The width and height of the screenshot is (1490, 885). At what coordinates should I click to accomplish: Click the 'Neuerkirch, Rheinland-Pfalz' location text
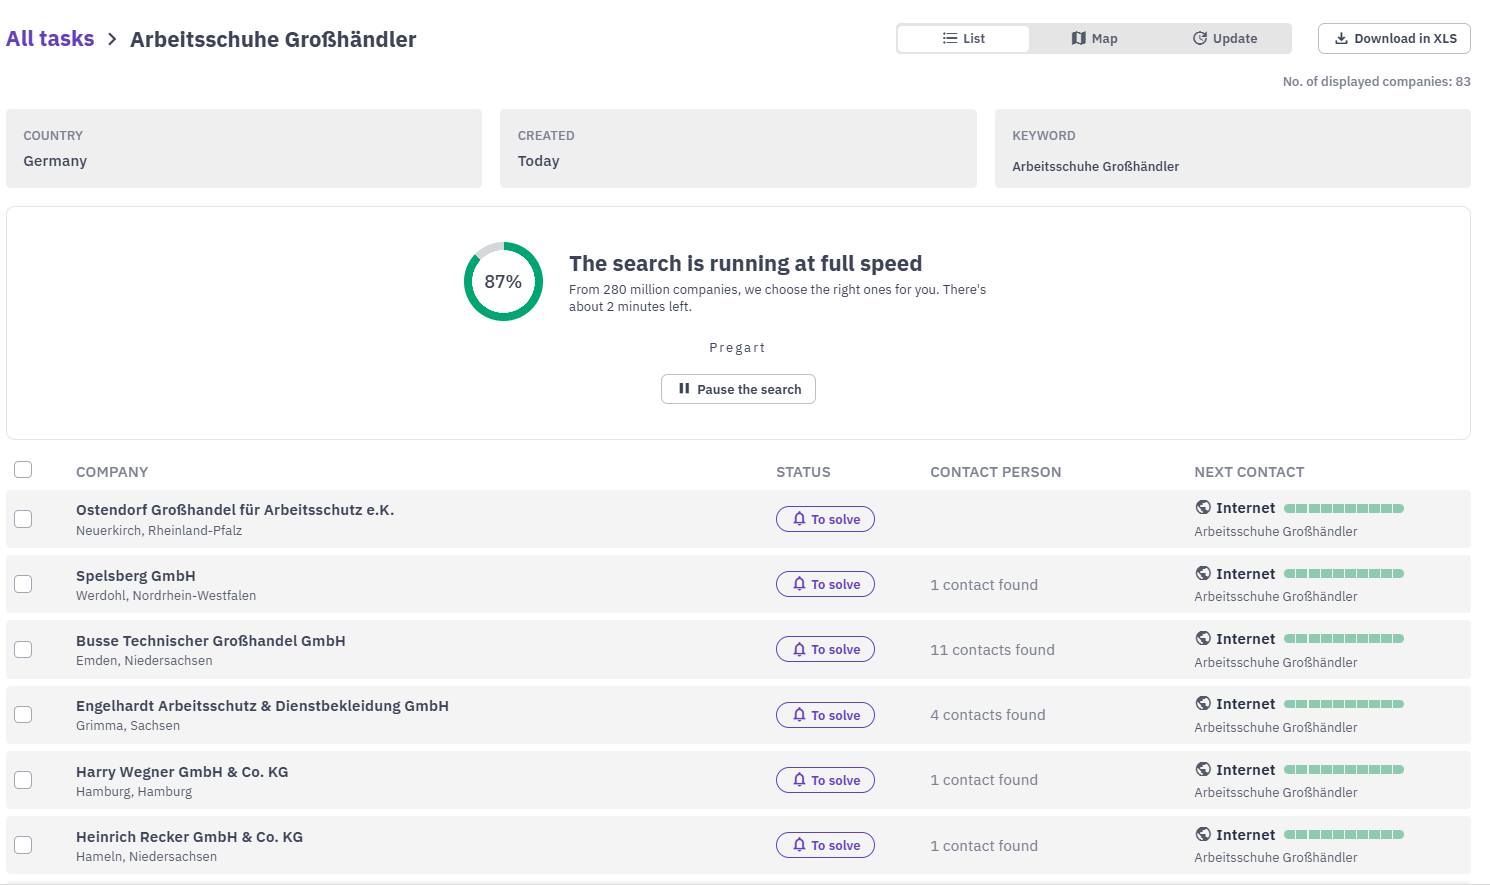[x=159, y=531]
